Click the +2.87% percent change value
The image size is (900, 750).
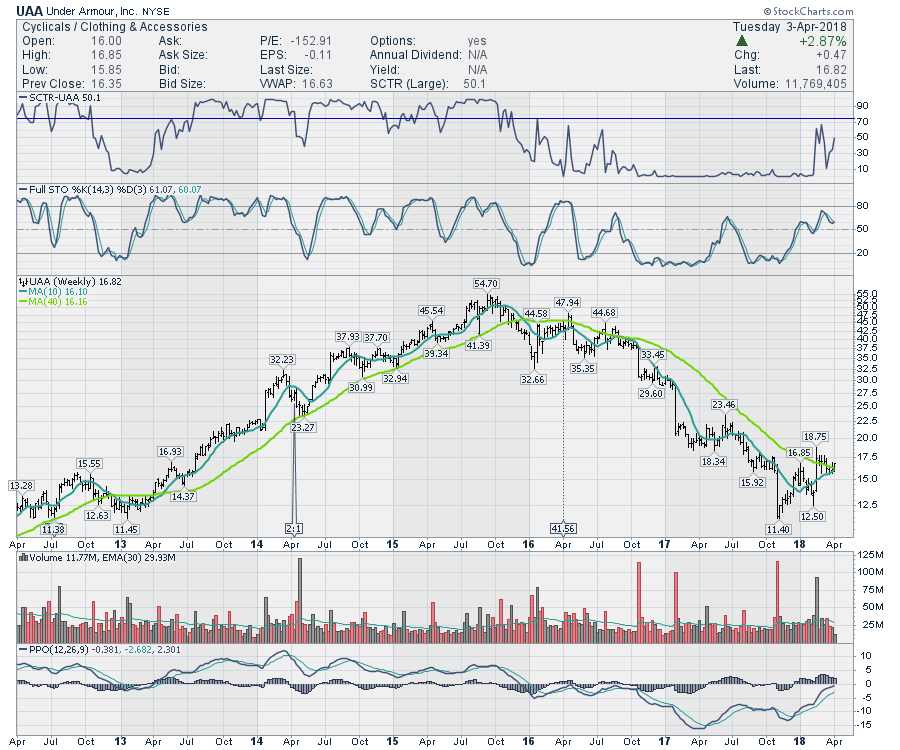pos(822,41)
